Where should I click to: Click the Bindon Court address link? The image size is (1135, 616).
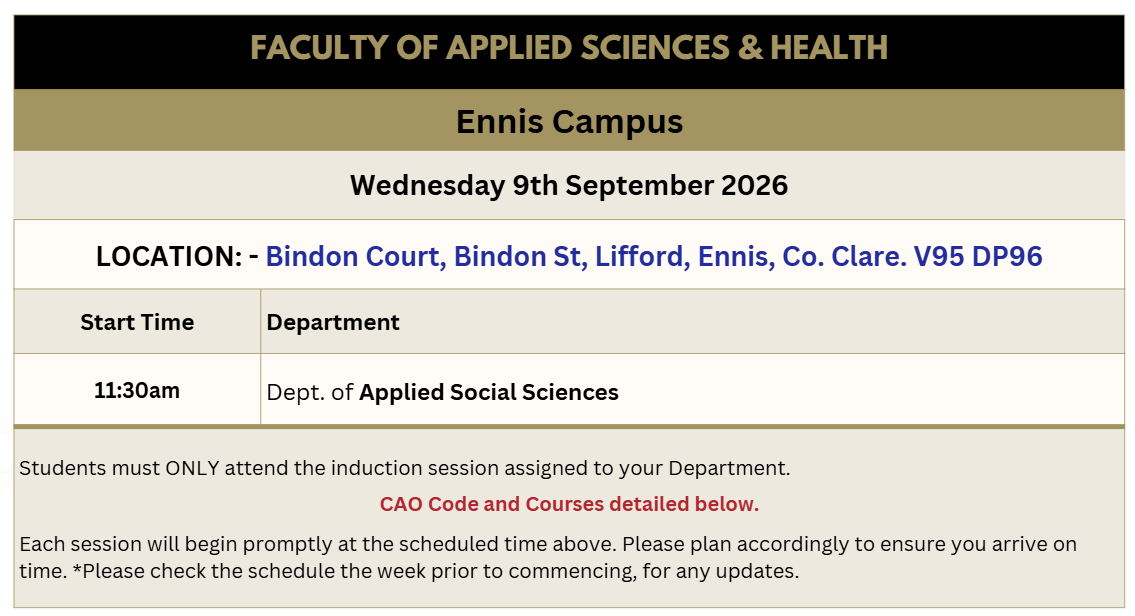[654, 256]
